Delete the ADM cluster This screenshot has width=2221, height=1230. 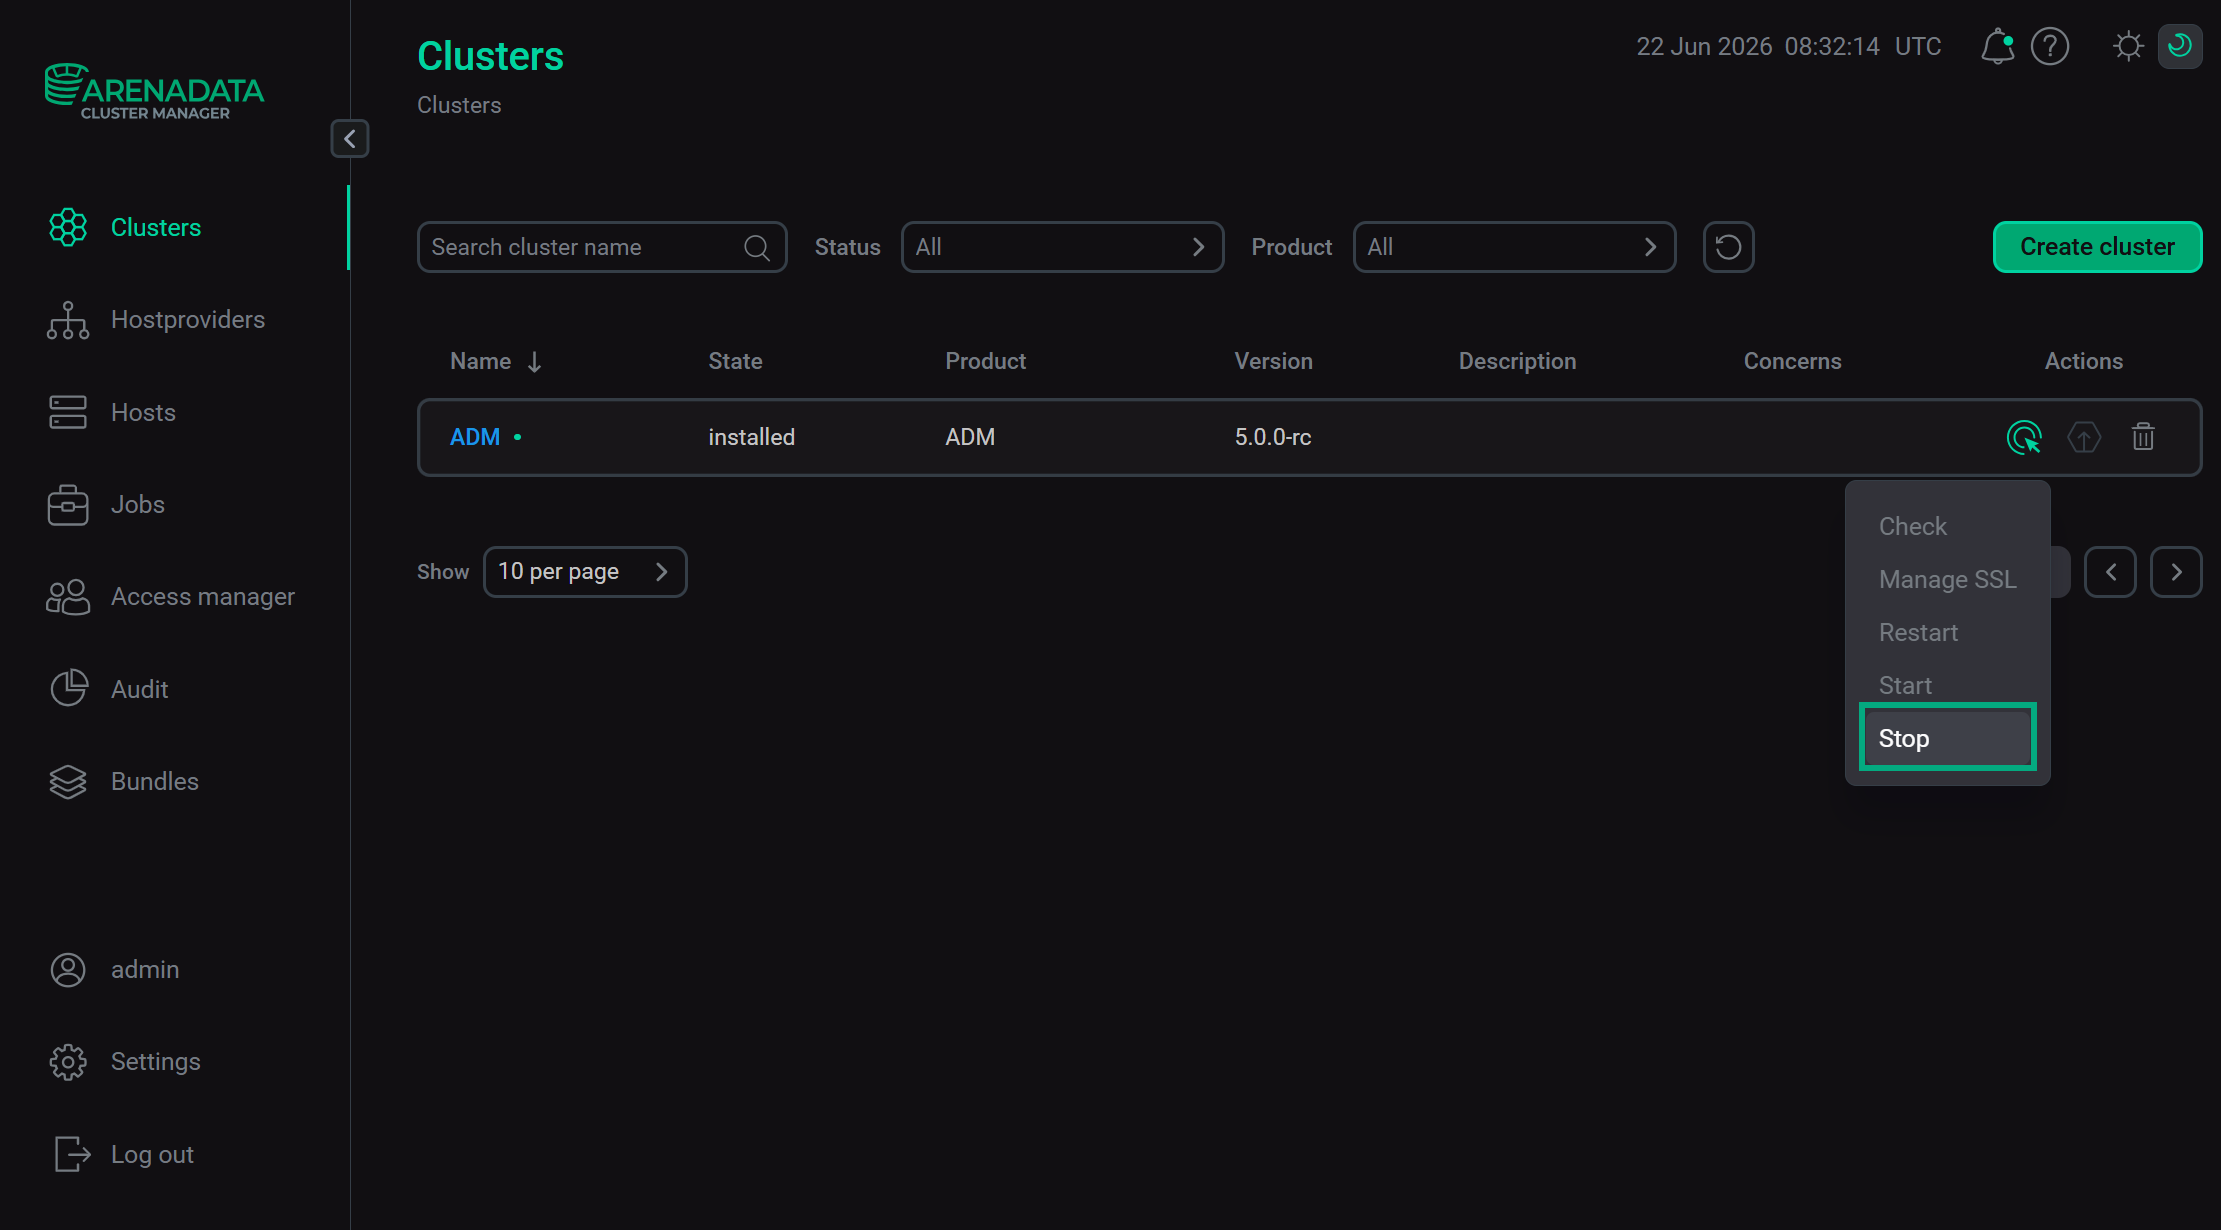[2143, 437]
